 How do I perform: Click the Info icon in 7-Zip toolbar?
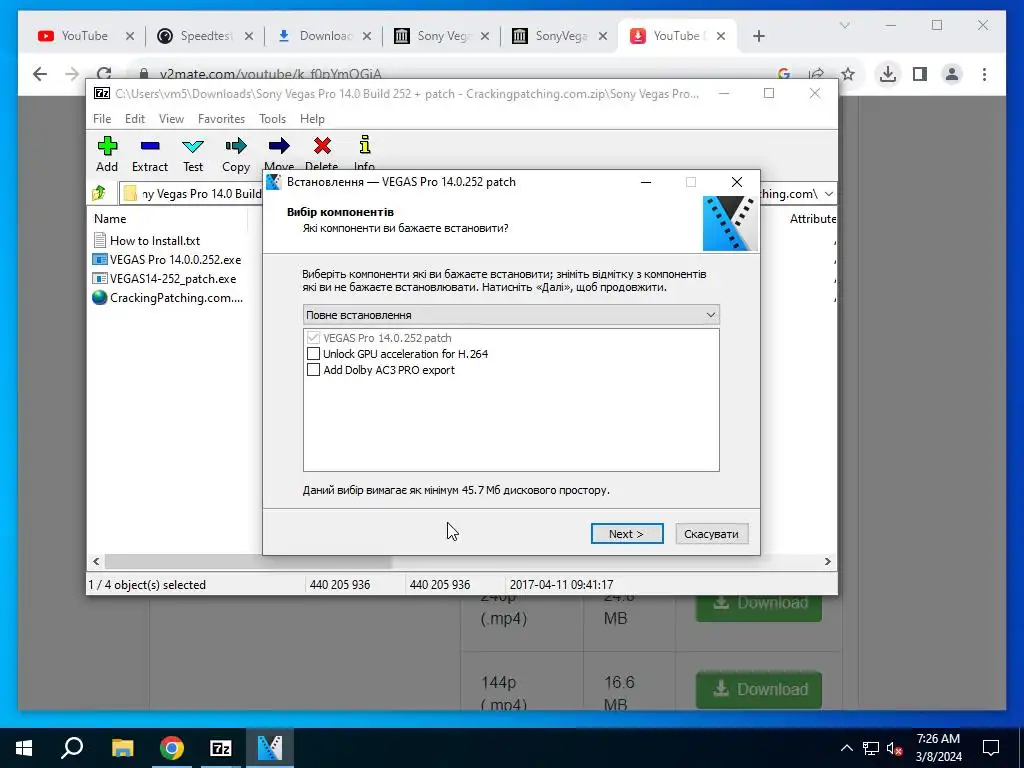[364, 145]
